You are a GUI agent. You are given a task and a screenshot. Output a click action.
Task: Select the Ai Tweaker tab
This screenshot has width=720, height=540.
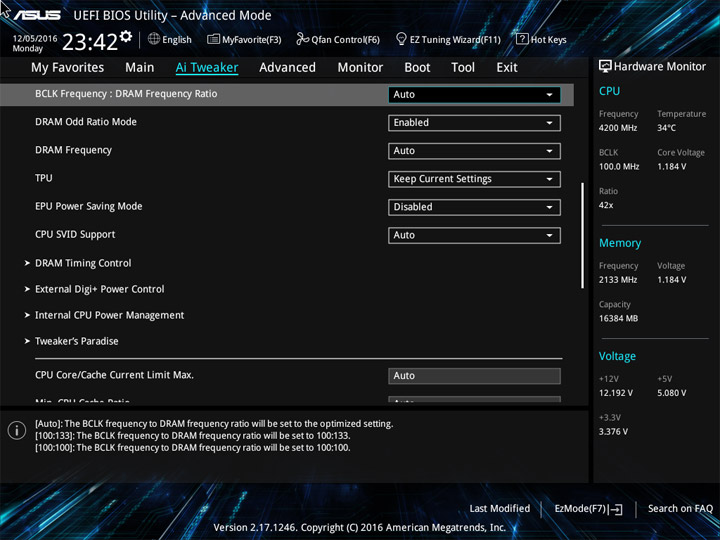pyautogui.click(x=207, y=68)
